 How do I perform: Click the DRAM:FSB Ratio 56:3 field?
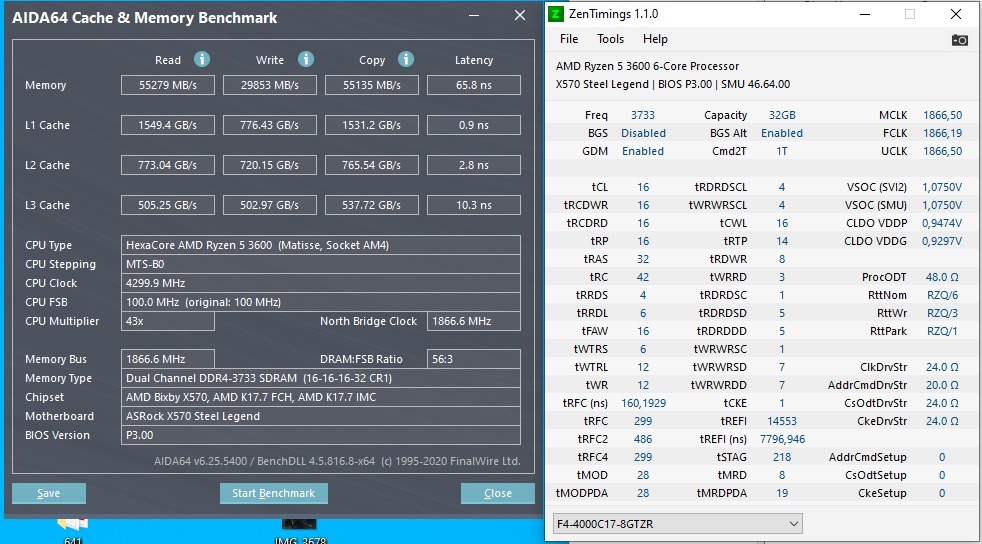[474, 359]
